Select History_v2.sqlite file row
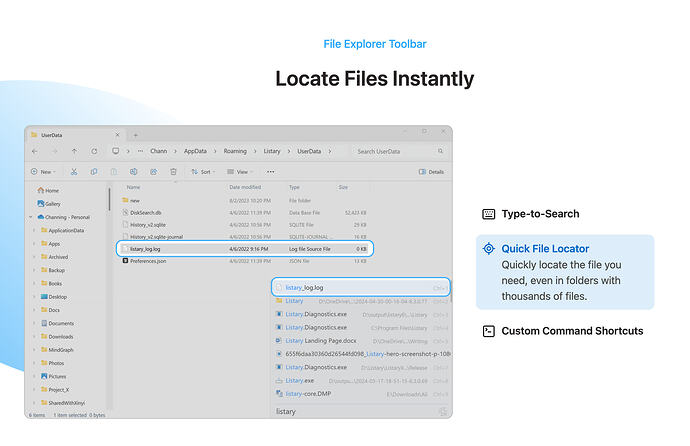 click(x=244, y=225)
